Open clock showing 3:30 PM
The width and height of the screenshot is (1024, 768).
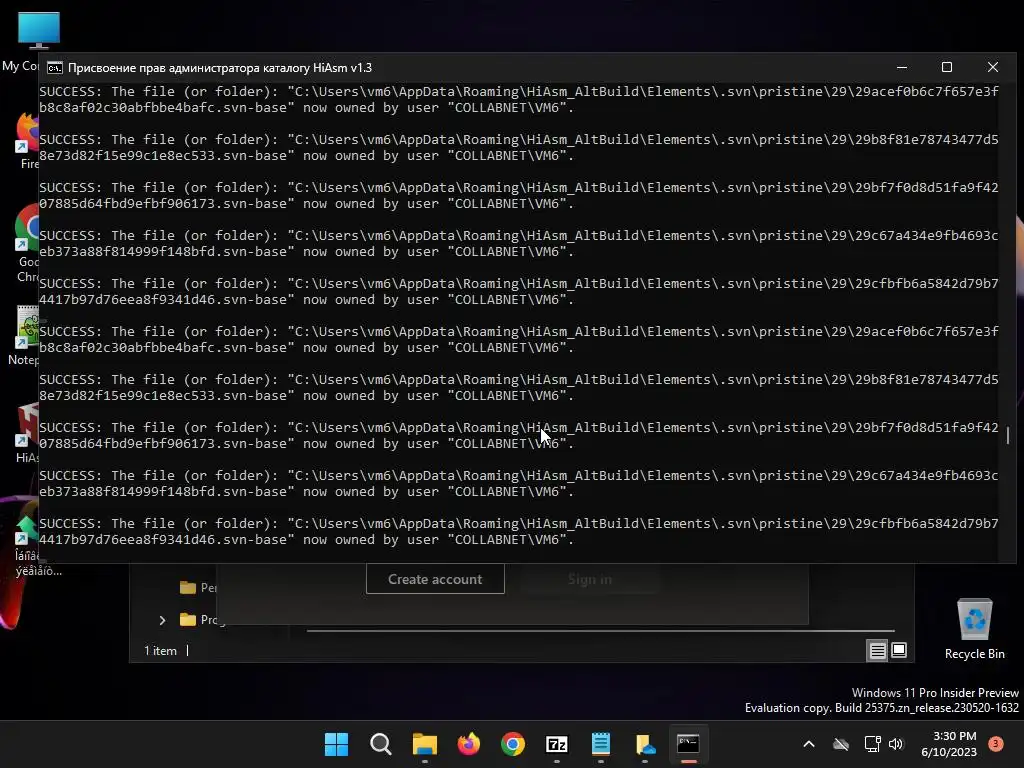tap(949, 744)
